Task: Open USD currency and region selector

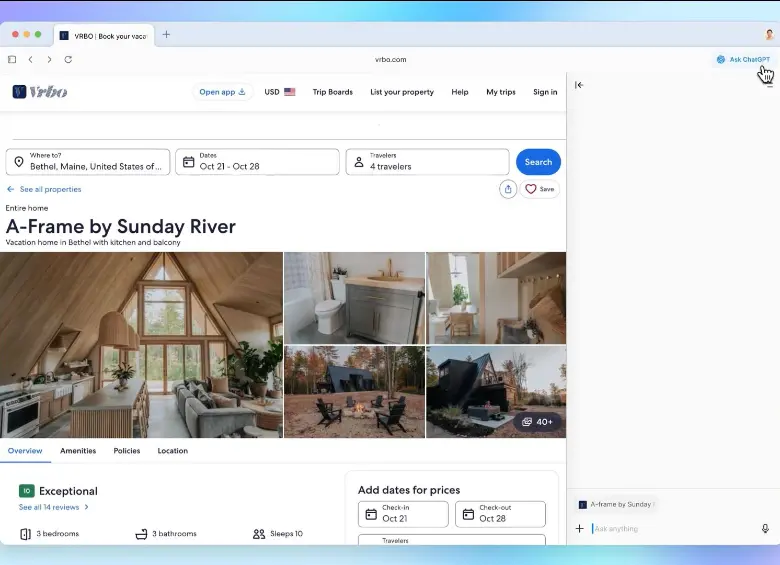Action: click(279, 92)
